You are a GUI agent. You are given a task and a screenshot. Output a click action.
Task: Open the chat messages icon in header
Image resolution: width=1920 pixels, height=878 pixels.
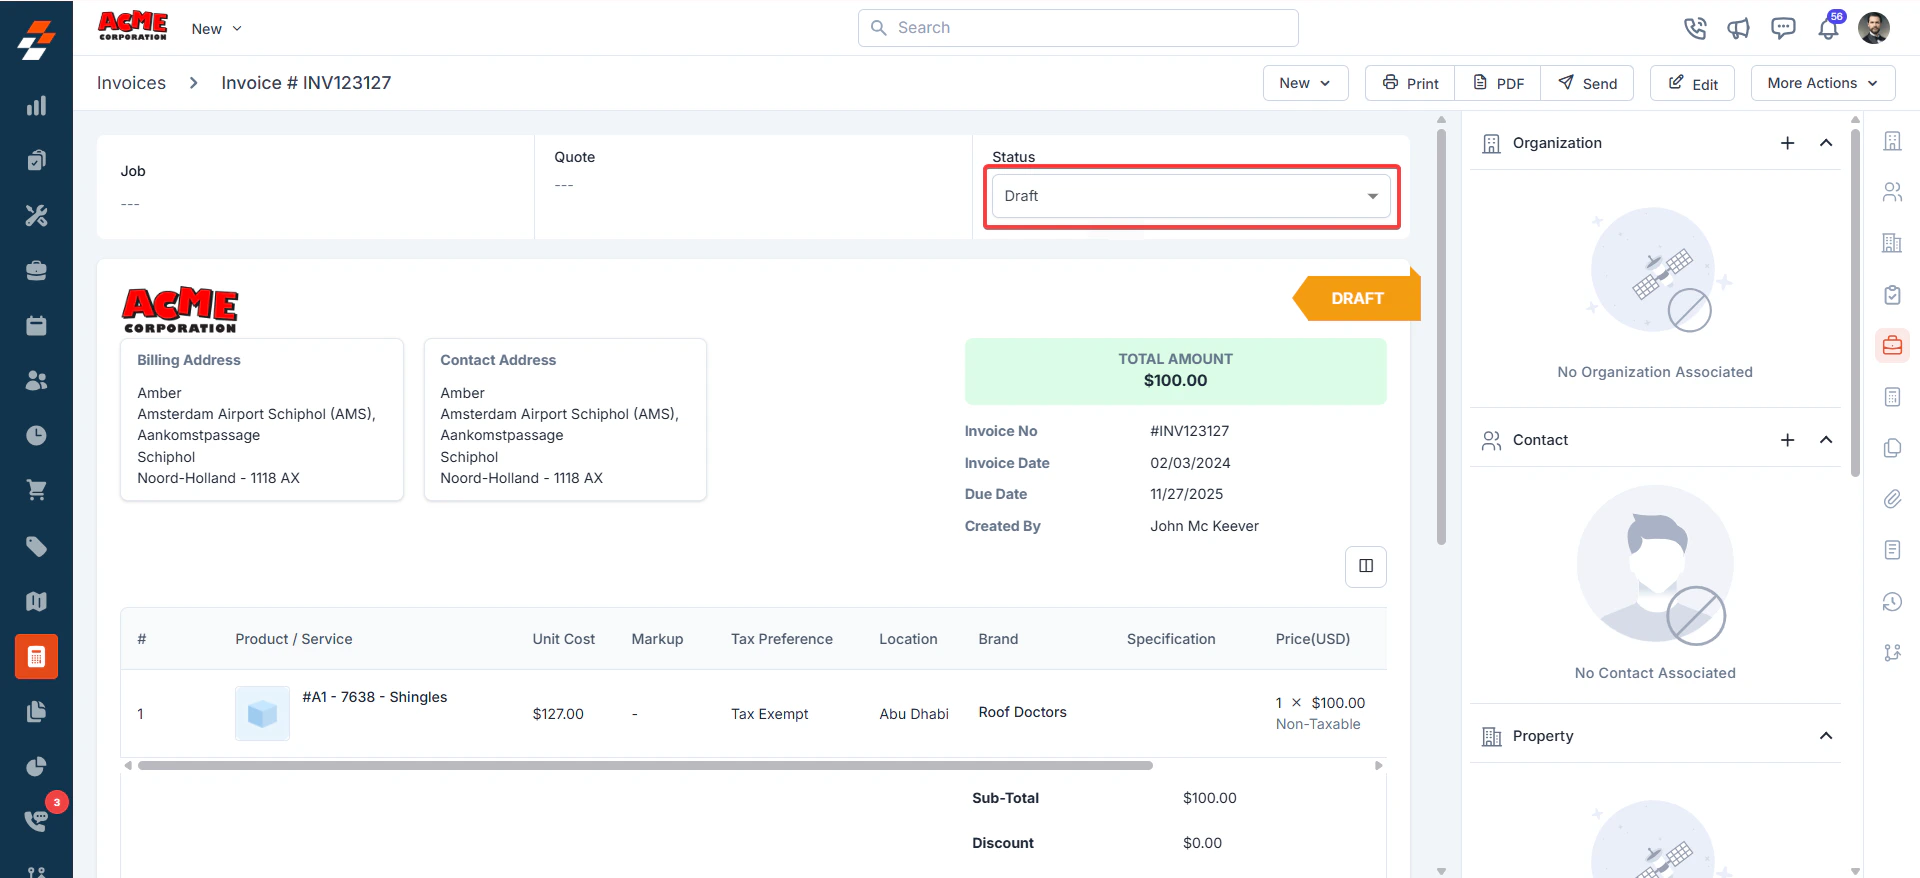pyautogui.click(x=1783, y=28)
